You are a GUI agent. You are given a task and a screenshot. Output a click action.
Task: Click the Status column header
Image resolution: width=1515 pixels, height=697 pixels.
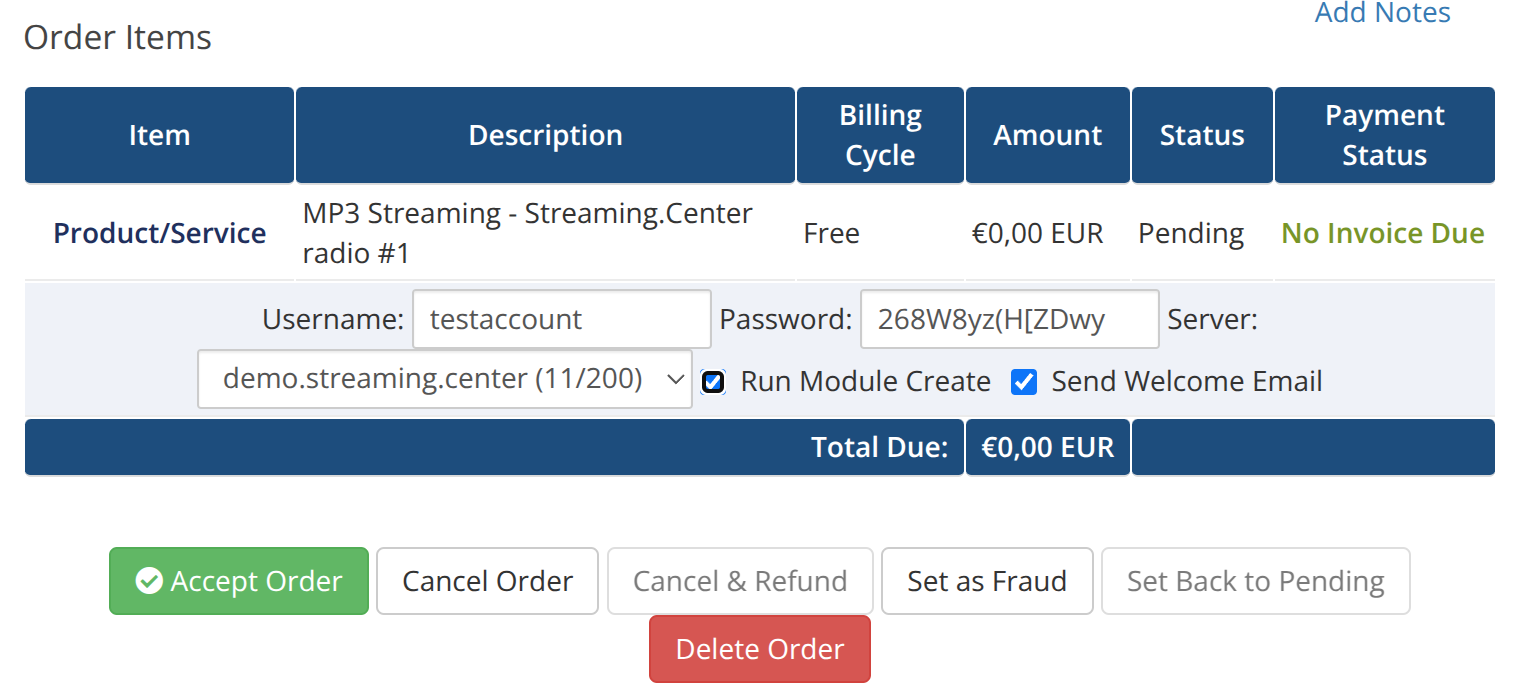(x=1202, y=135)
